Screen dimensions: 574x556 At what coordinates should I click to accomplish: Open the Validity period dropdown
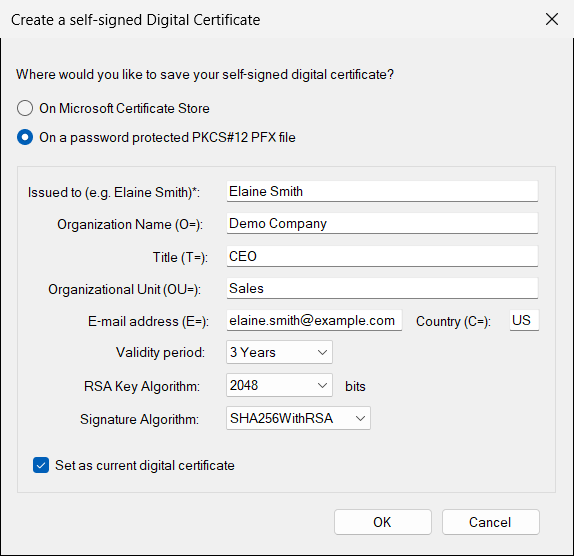coord(279,352)
